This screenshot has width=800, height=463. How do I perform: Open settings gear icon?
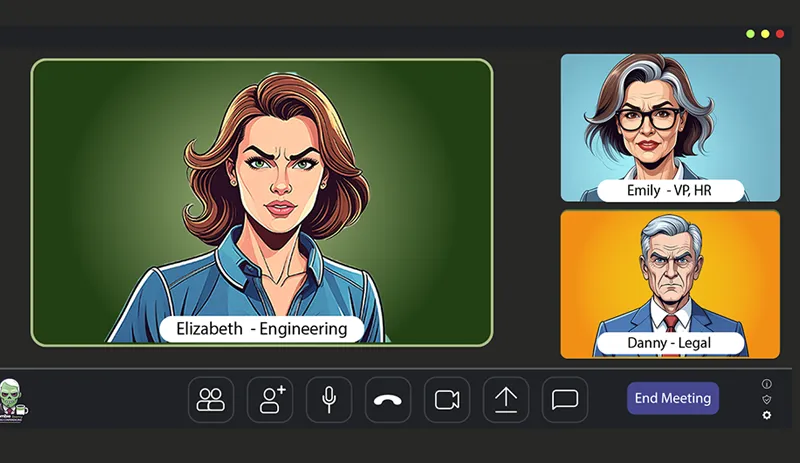767,415
